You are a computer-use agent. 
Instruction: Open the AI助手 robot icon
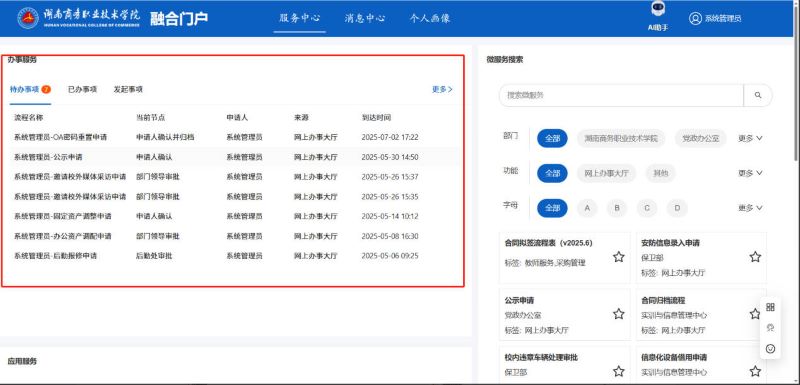[x=658, y=10]
